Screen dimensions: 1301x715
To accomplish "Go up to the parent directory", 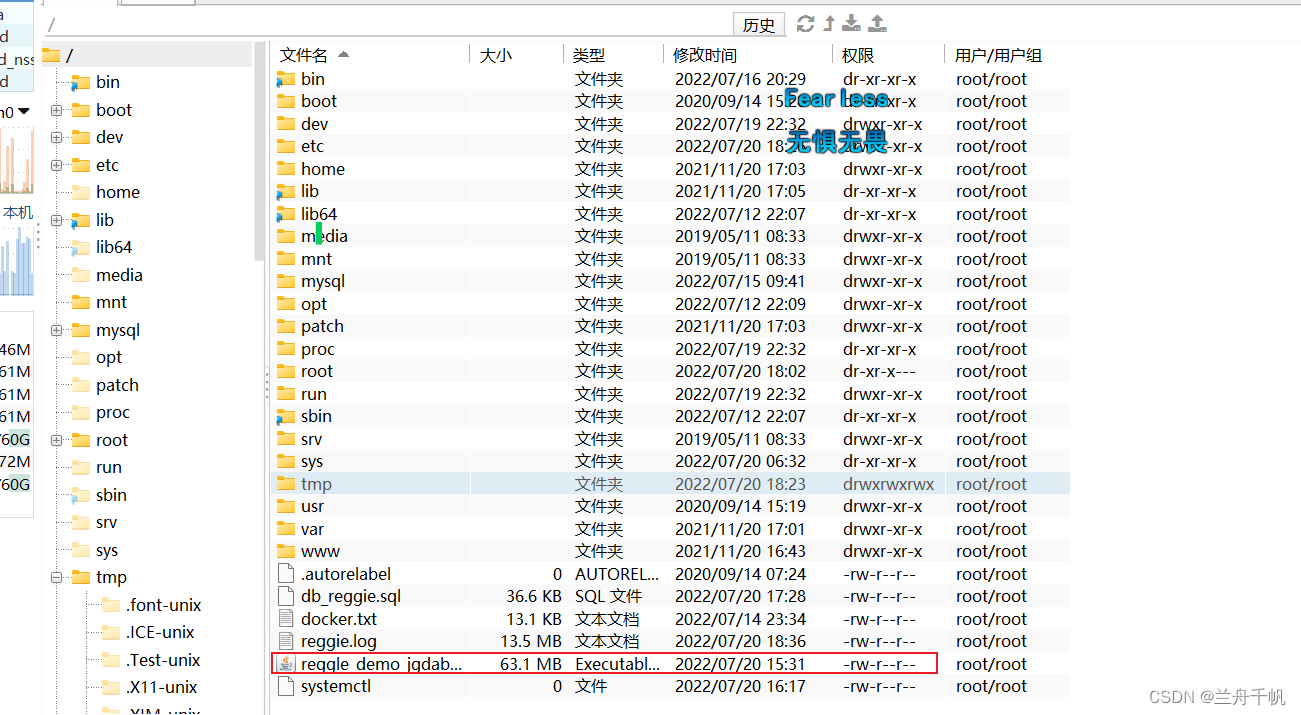I will pyautogui.click(x=829, y=24).
